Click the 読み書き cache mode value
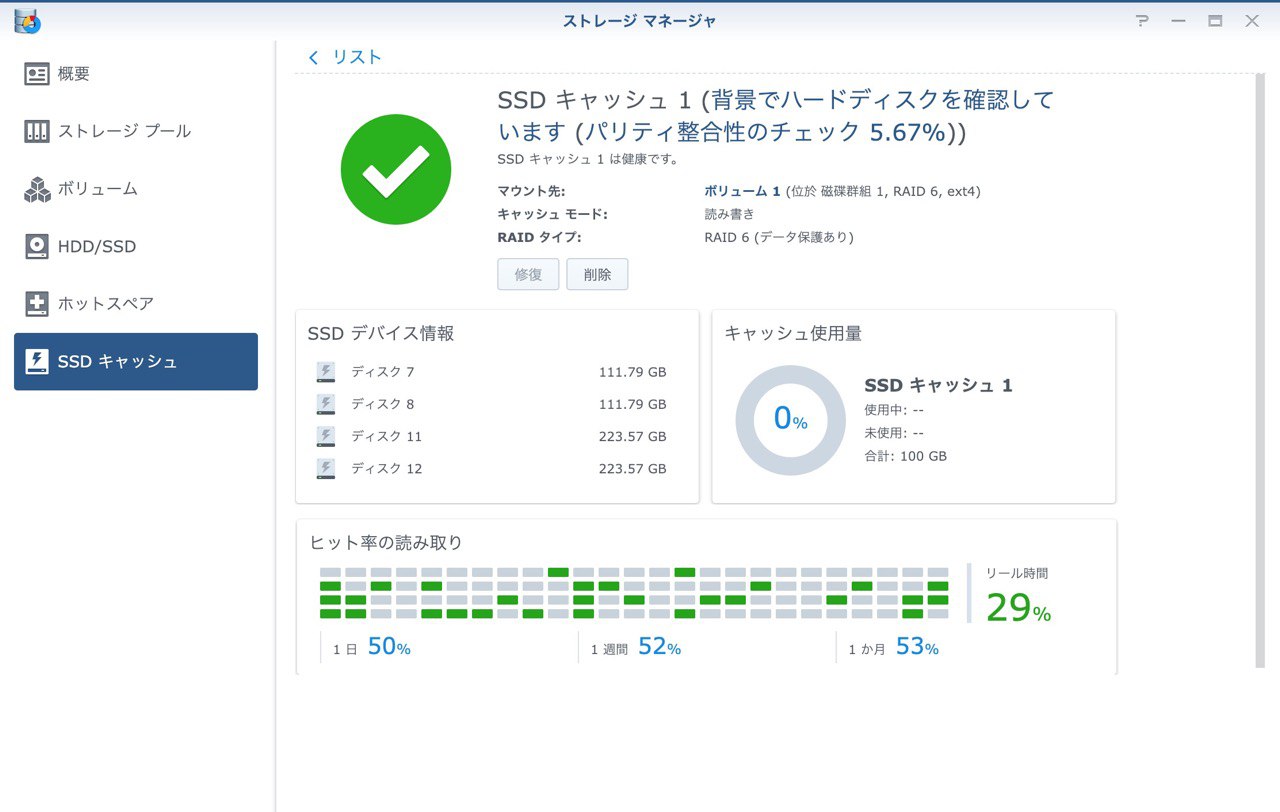This screenshot has height=812, width=1280. (729, 214)
